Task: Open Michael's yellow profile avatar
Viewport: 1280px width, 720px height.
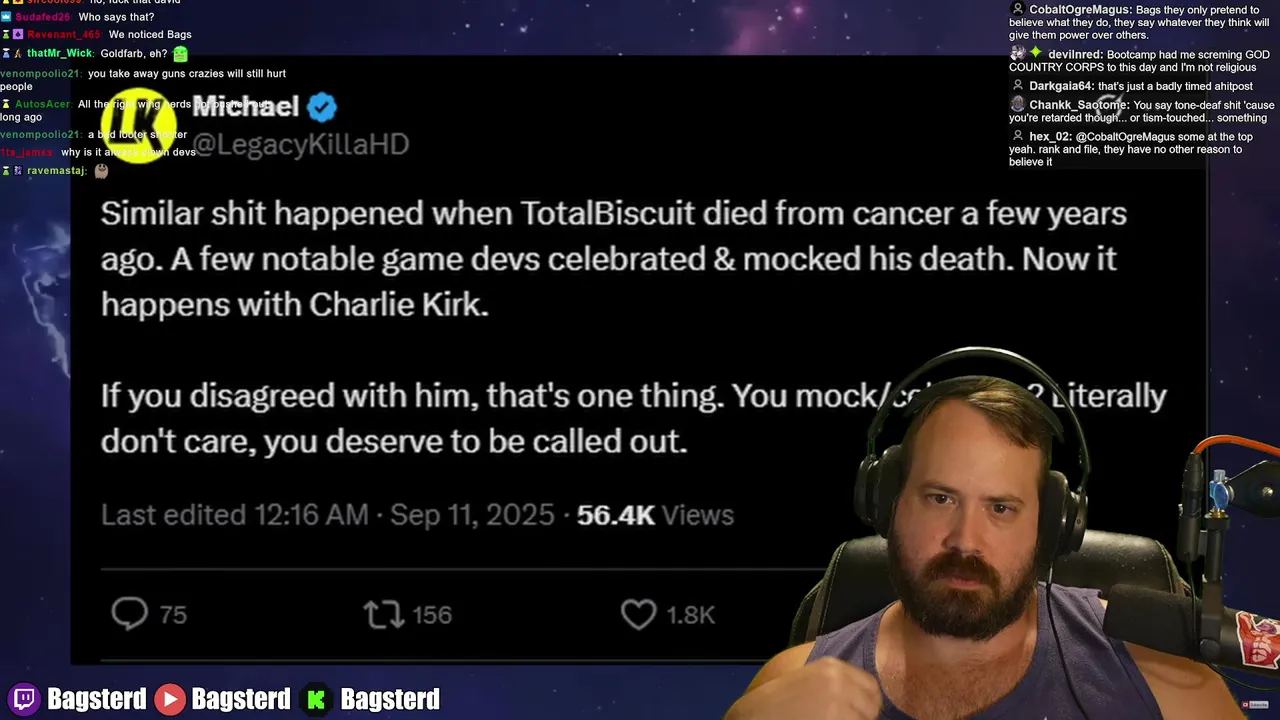Action: (x=138, y=124)
